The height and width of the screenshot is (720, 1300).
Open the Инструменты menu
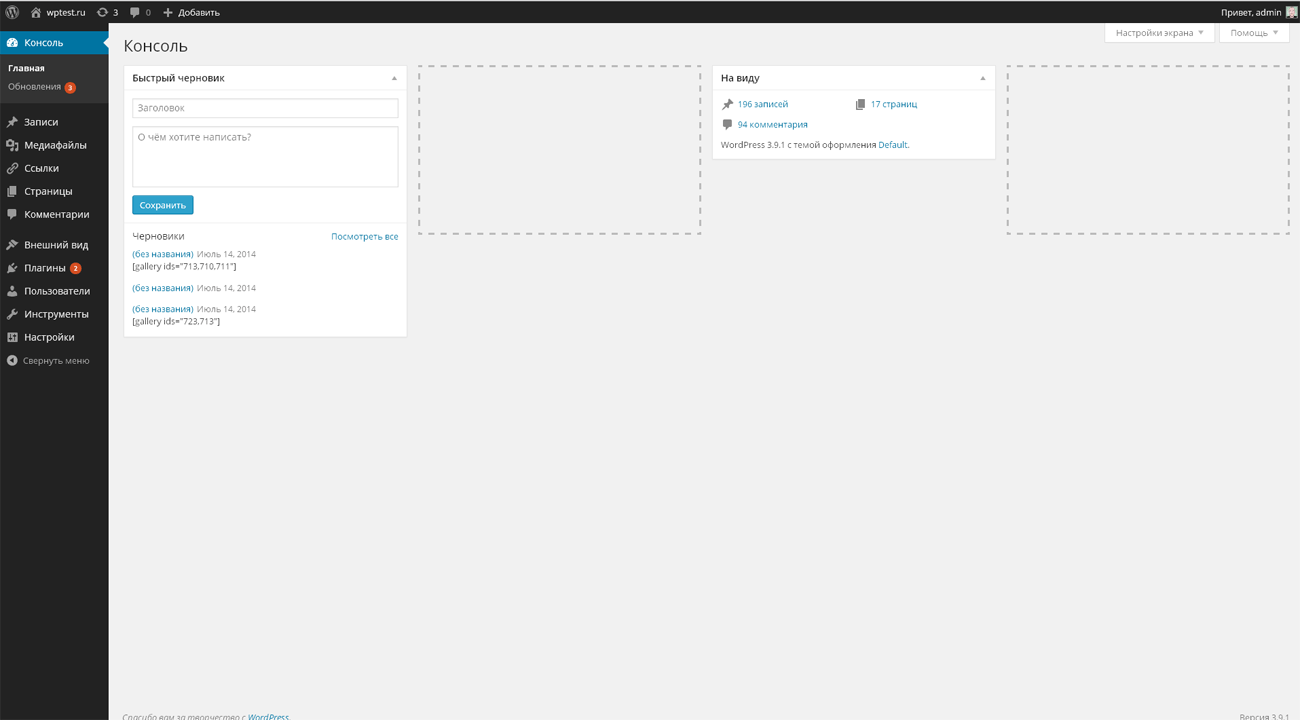pyautogui.click(x=54, y=314)
